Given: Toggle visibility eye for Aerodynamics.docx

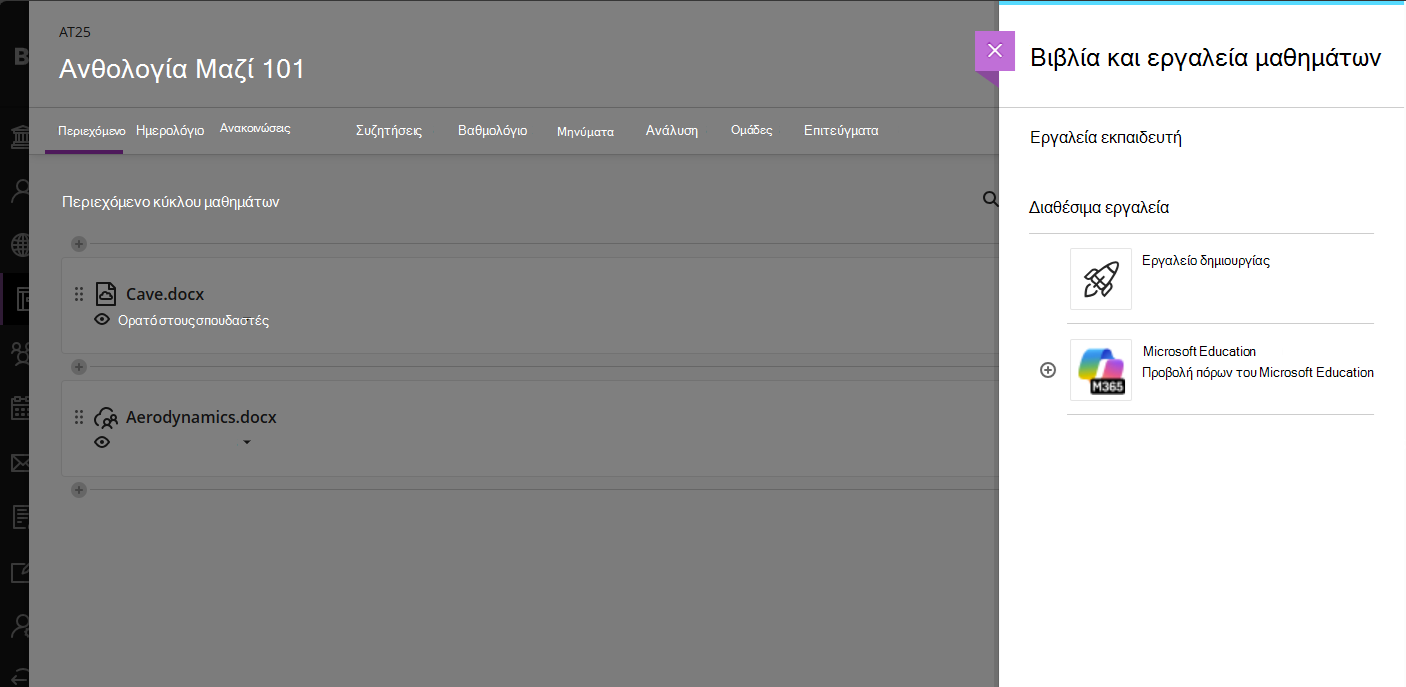Looking at the screenshot, I should point(102,442).
